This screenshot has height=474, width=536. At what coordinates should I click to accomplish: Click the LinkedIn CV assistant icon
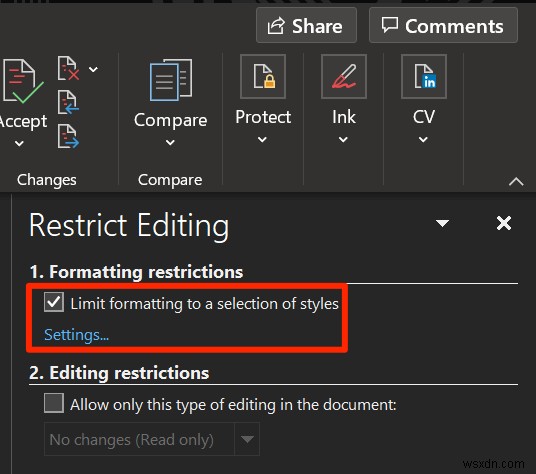tap(424, 77)
